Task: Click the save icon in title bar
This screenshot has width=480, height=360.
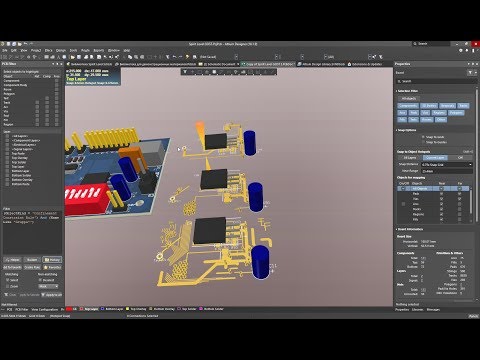Action: coord(9,44)
